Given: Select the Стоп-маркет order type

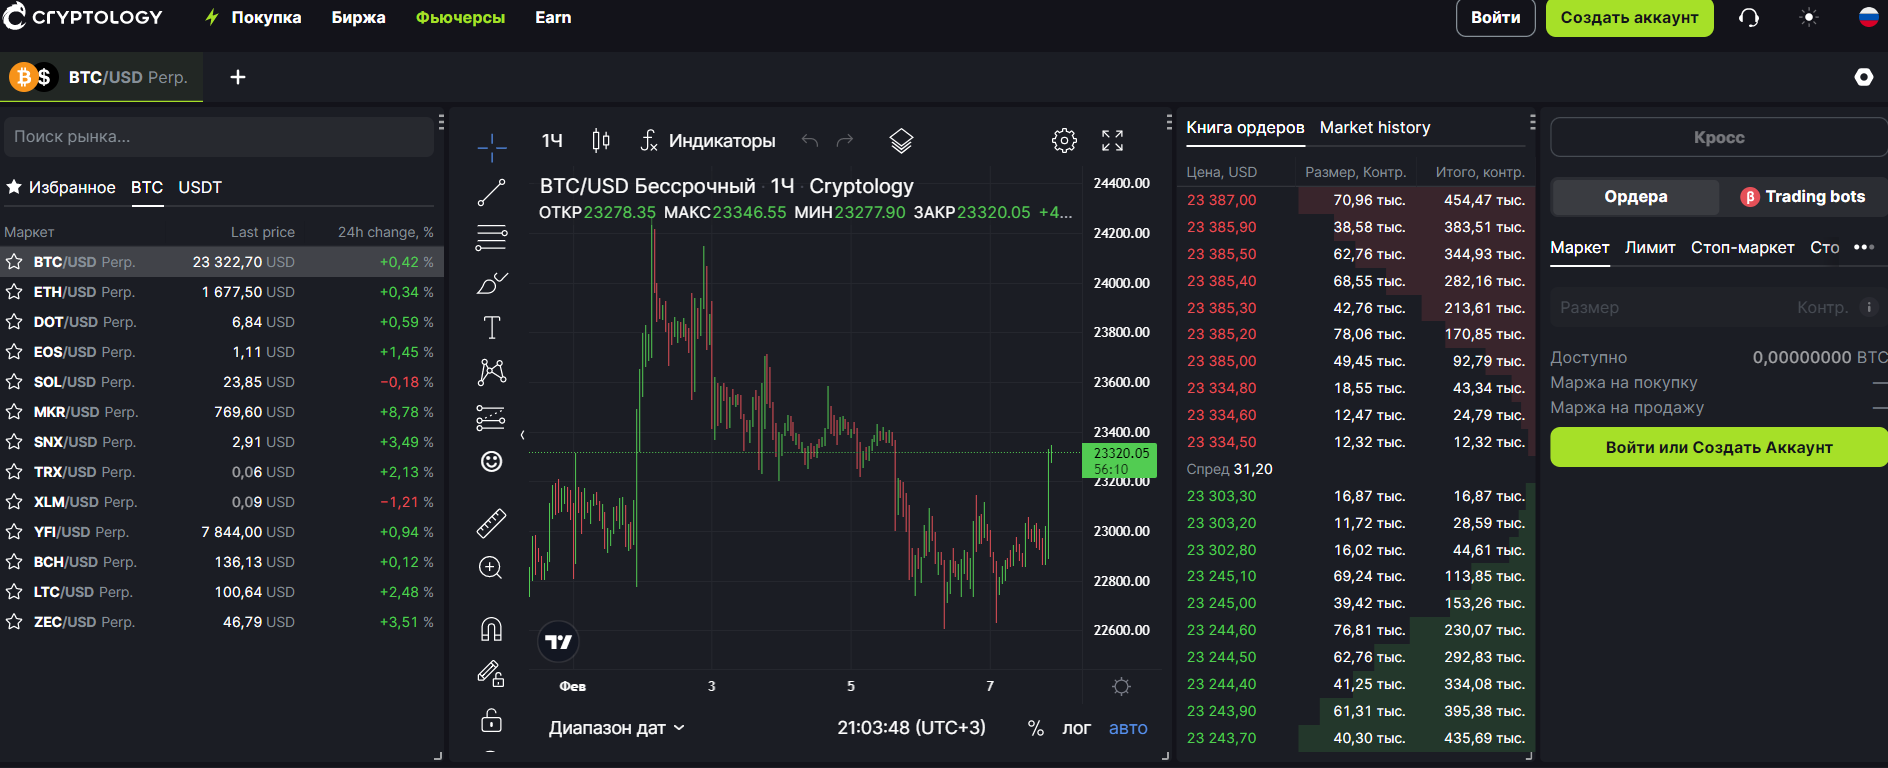Looking at the screenshot, I should [x=1742, y=247].
